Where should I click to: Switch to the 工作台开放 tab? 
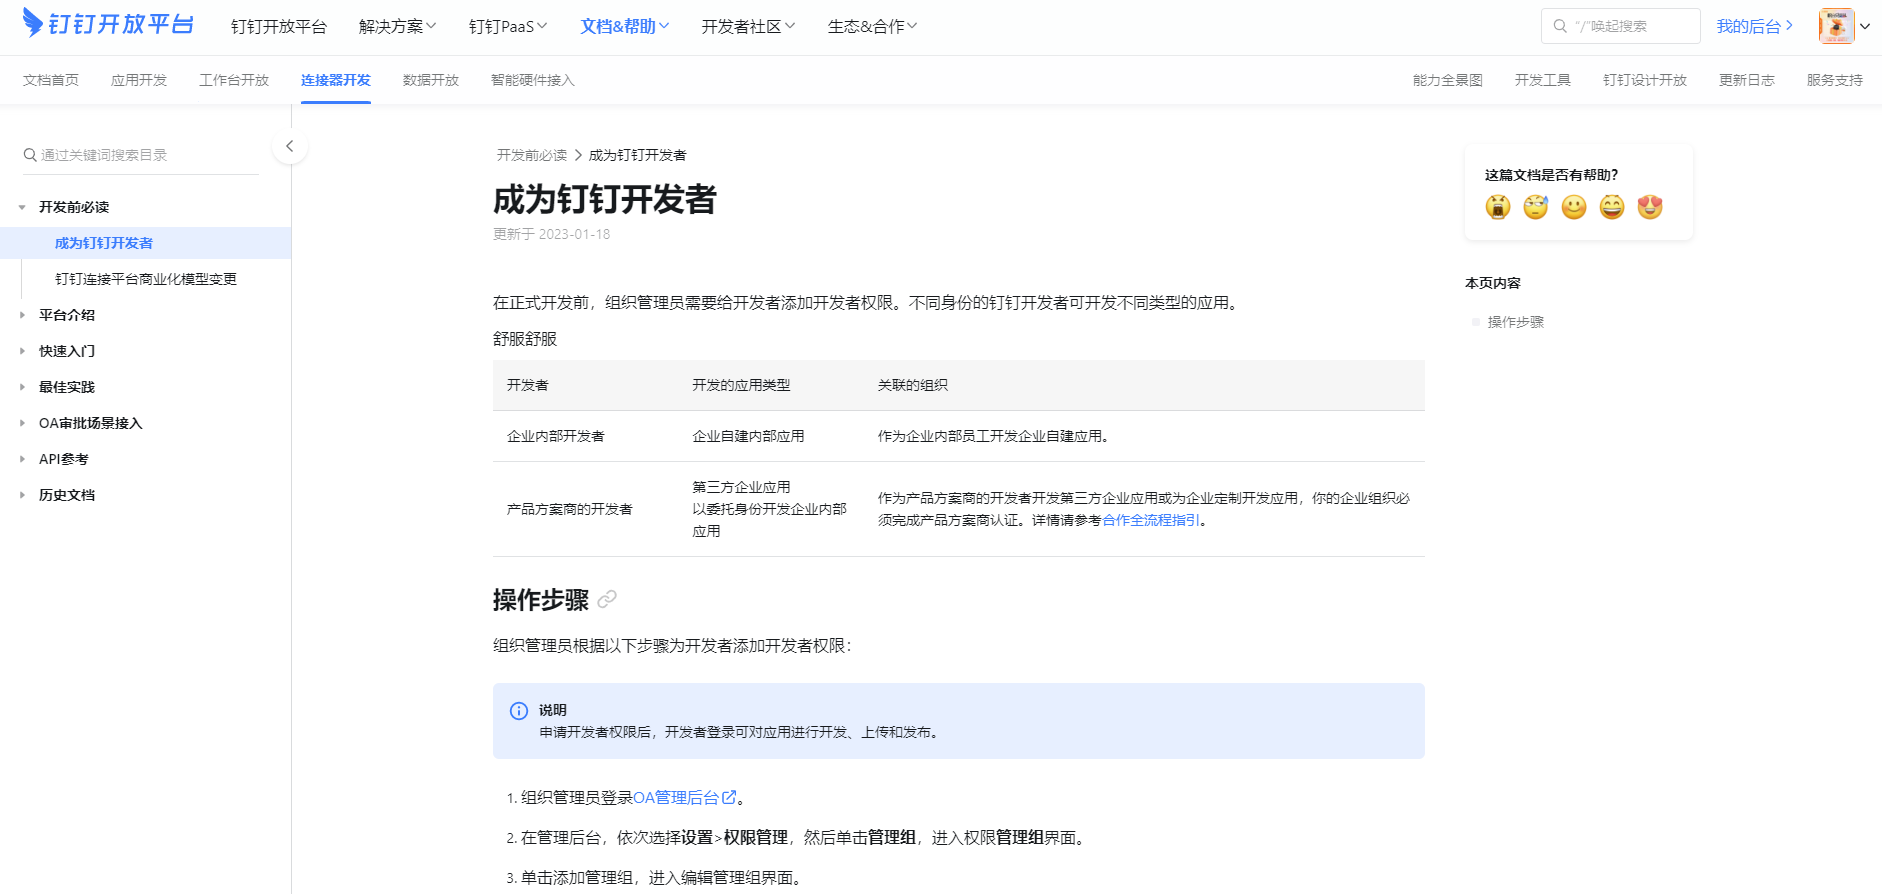[x=234, y=80]
